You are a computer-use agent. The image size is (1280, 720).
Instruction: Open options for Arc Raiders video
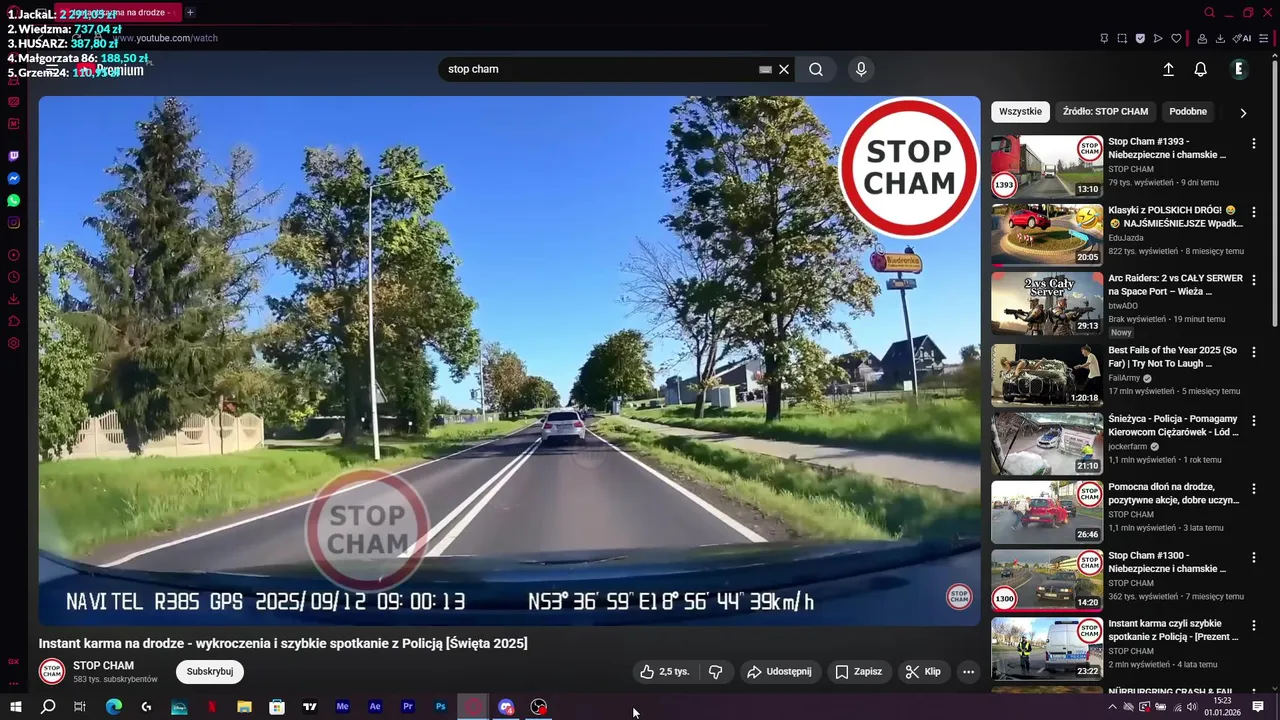tap(1253, 280)
